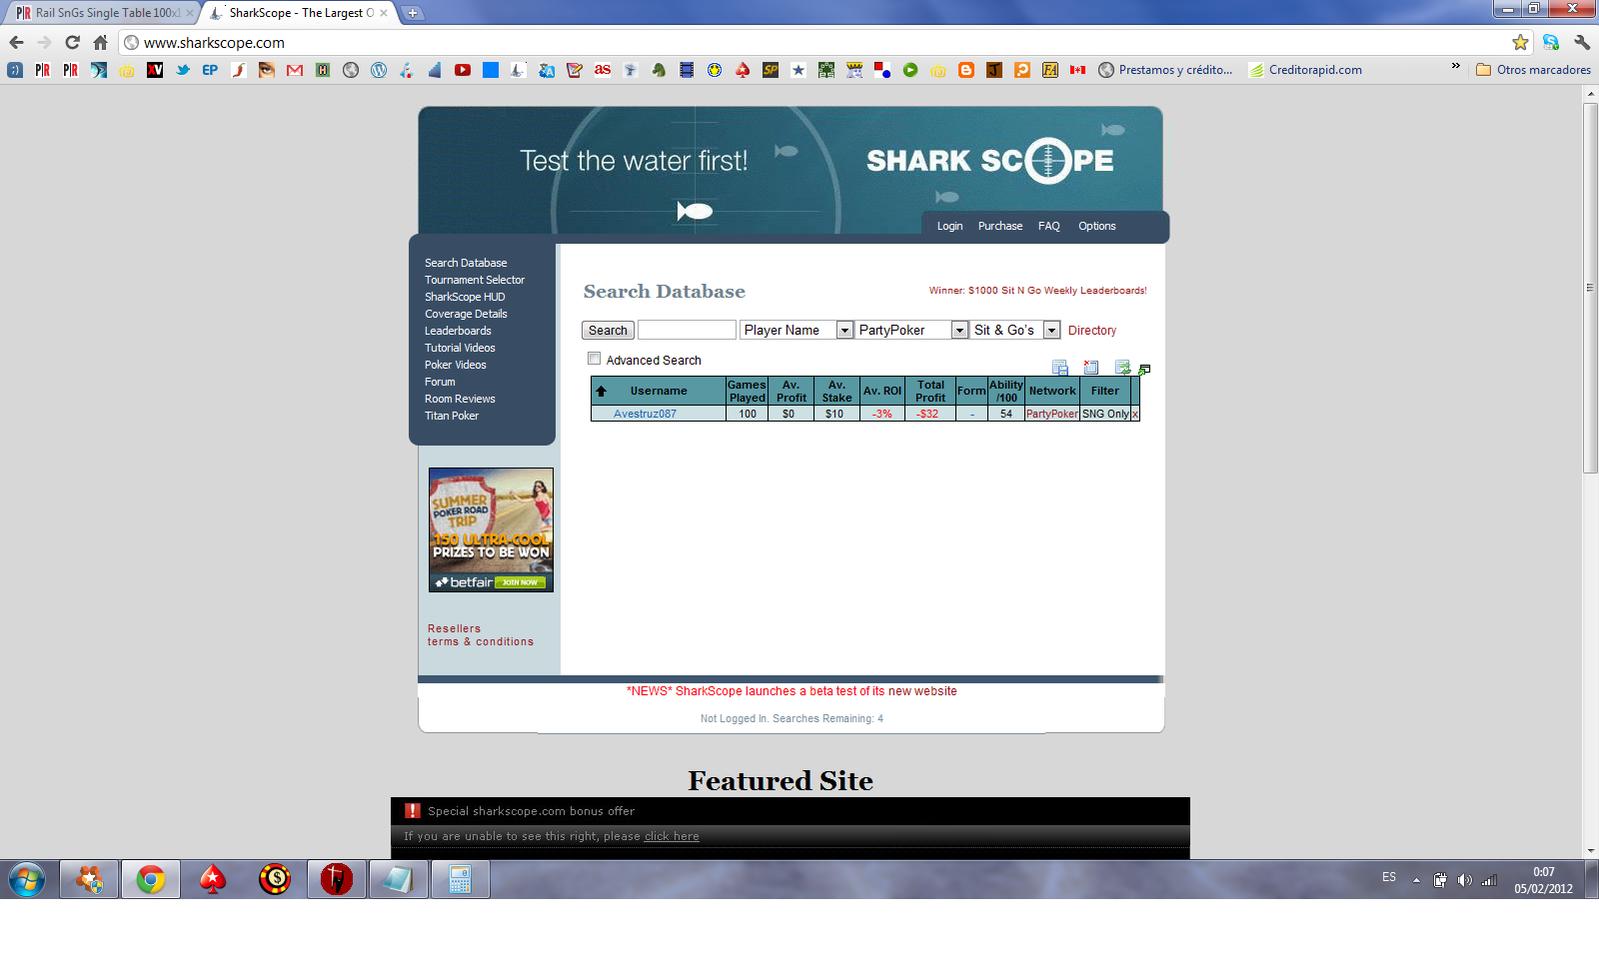Click the browser back arrow

pyautogui.click(x=16, y=42)
